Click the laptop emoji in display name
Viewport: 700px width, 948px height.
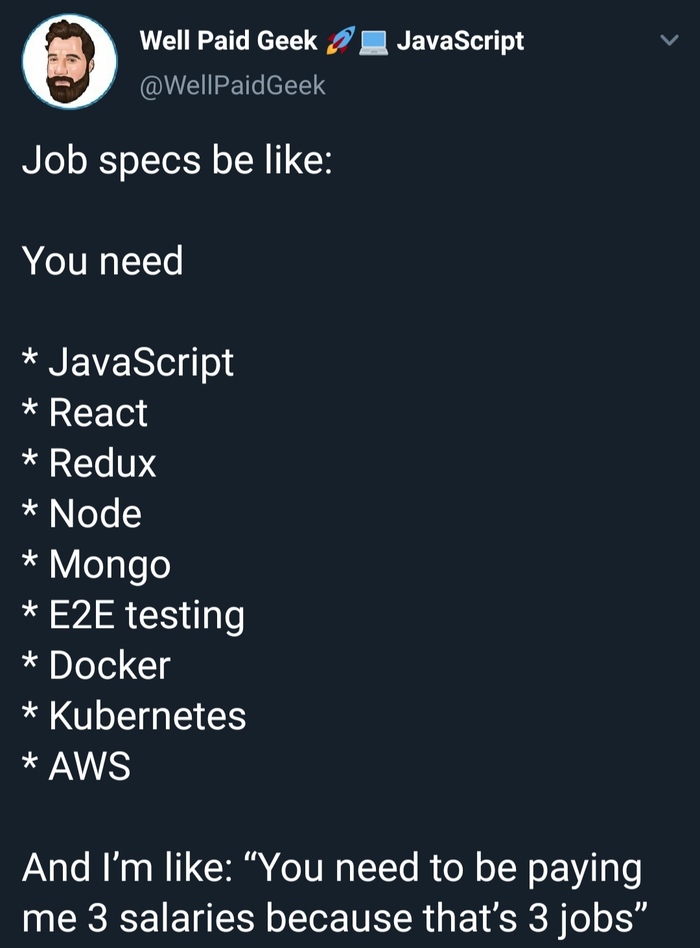pos(373,42)
